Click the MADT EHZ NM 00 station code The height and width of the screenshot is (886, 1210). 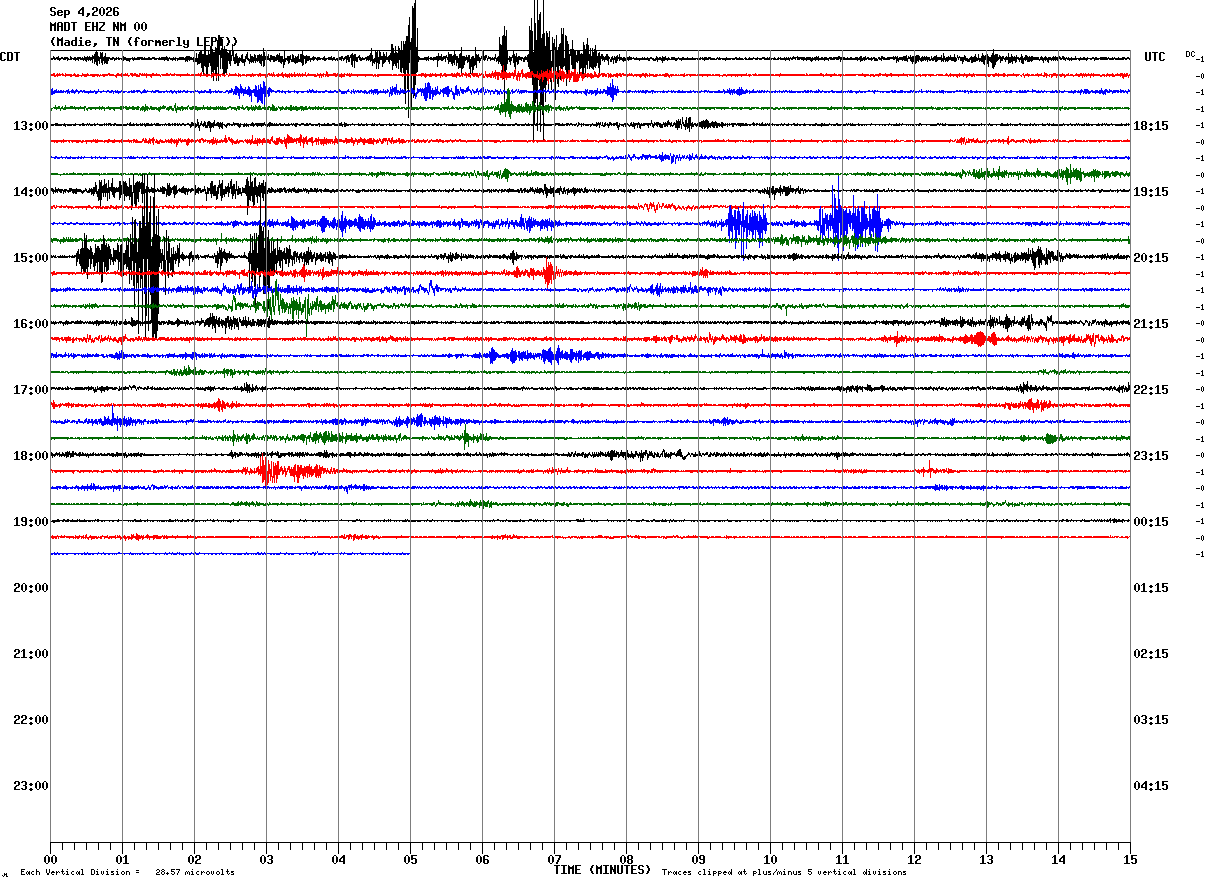coord(98,27)
